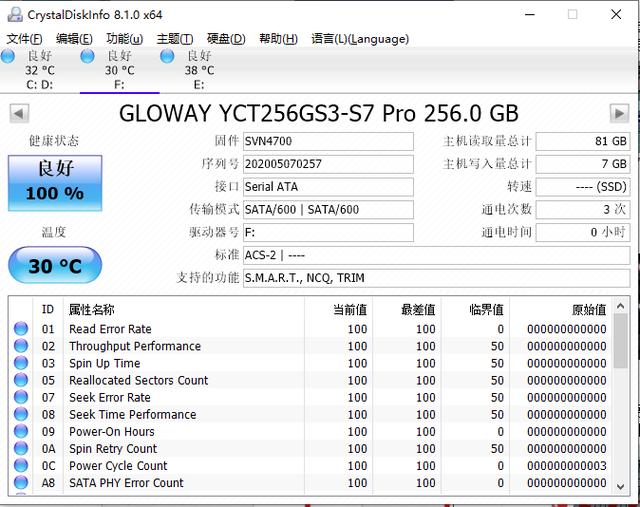This screenshot has height=507, width=640.
Task: Select the E: disk tab at 38 °C
Action: [x=199, y=70]
